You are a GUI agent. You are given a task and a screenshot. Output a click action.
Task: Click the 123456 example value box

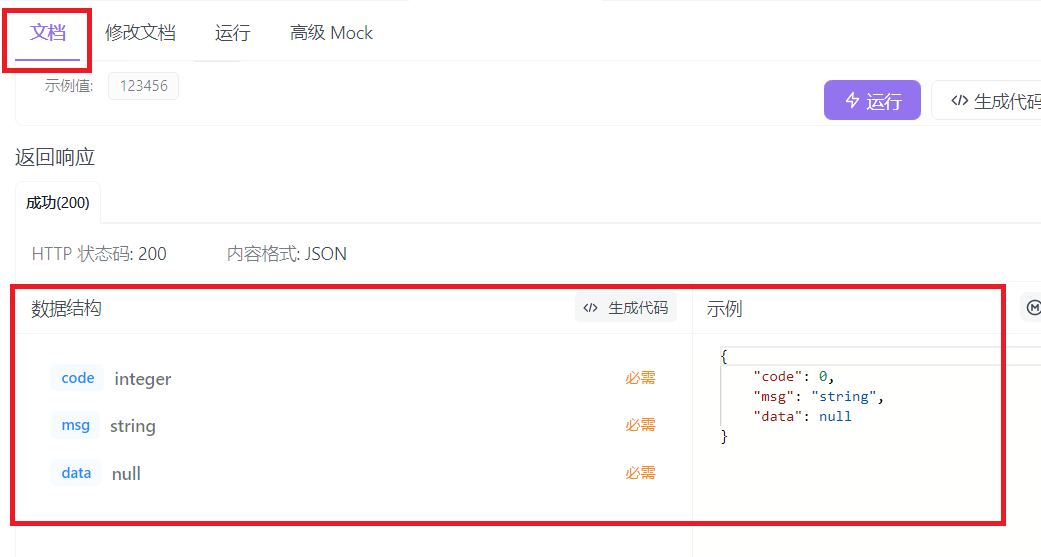(x=143, y=86)
